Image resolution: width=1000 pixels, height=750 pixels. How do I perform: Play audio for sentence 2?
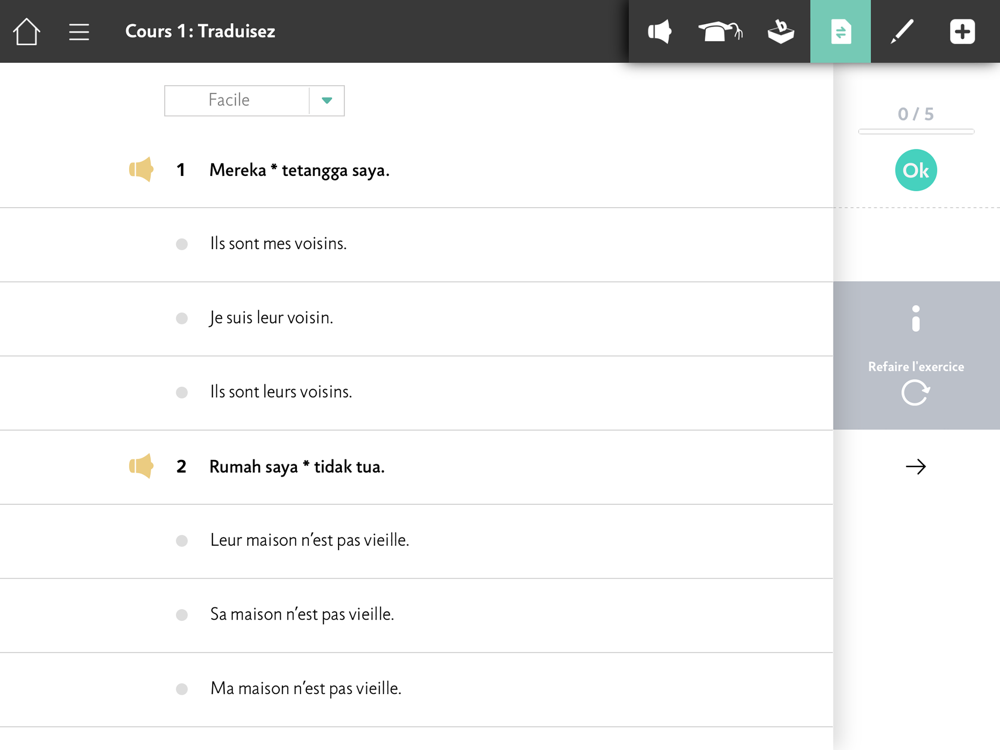point(141,466)
